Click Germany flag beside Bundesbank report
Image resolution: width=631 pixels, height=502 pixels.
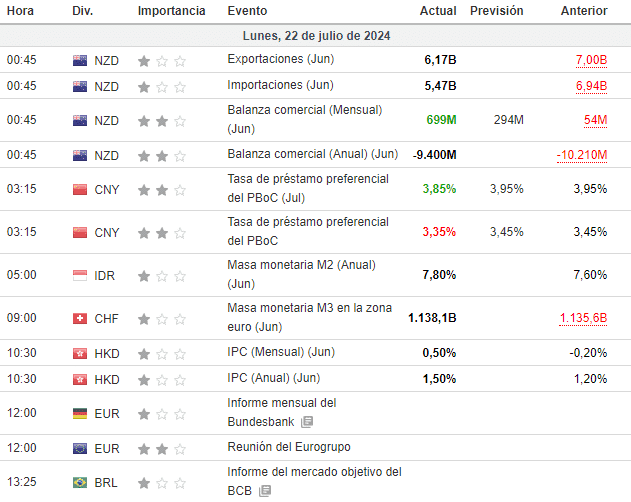click(80, 413)
